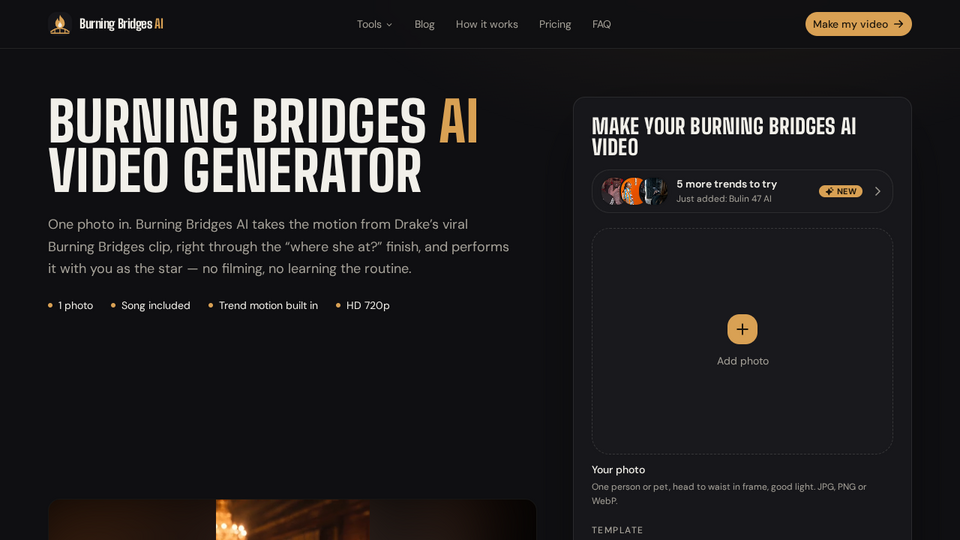The image size is (960, 540).
Task: Click the preview video thumbnail with chandelier
Action: point(292,520)
